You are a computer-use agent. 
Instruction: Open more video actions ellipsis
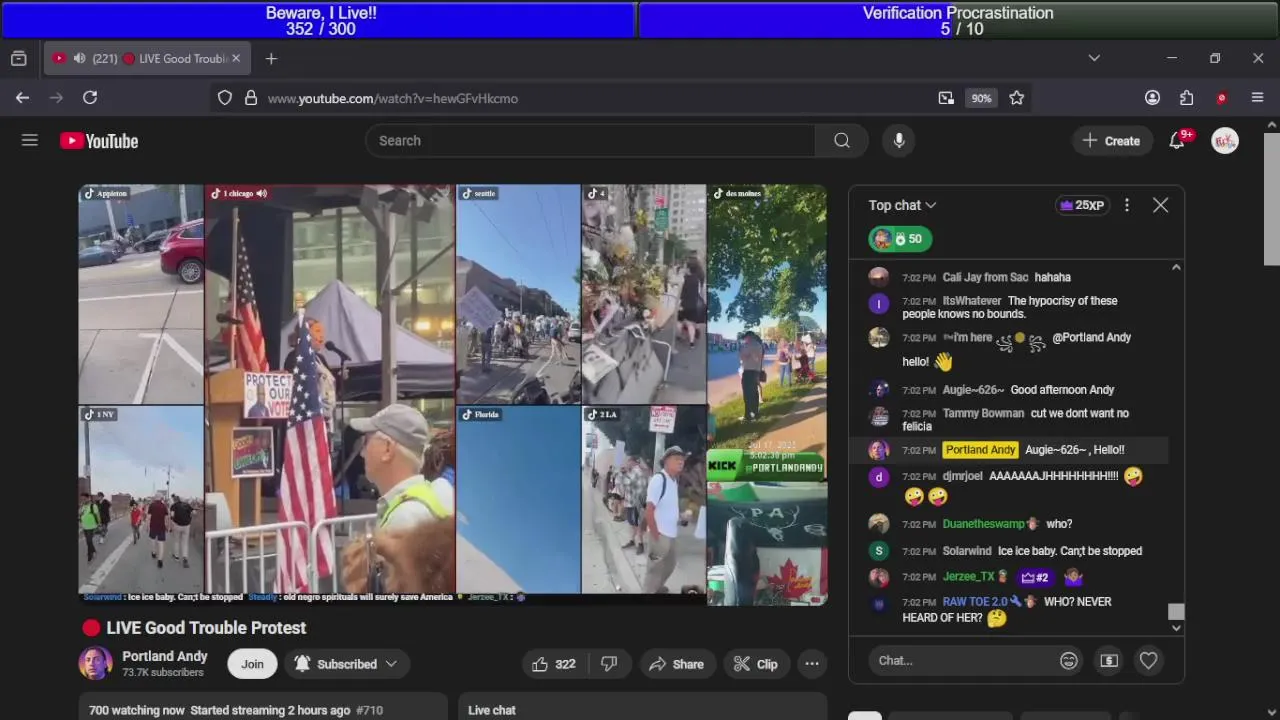812,664
